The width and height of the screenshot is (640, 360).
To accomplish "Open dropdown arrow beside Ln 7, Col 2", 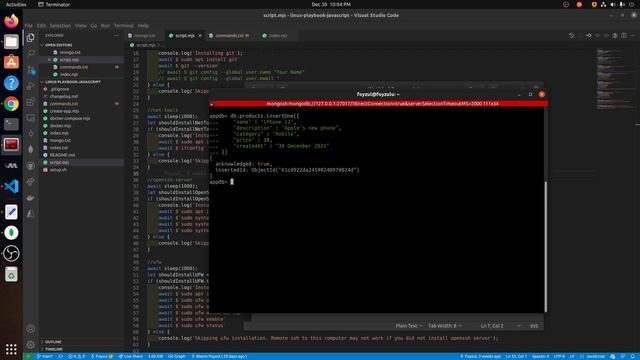I will [519, 326].
